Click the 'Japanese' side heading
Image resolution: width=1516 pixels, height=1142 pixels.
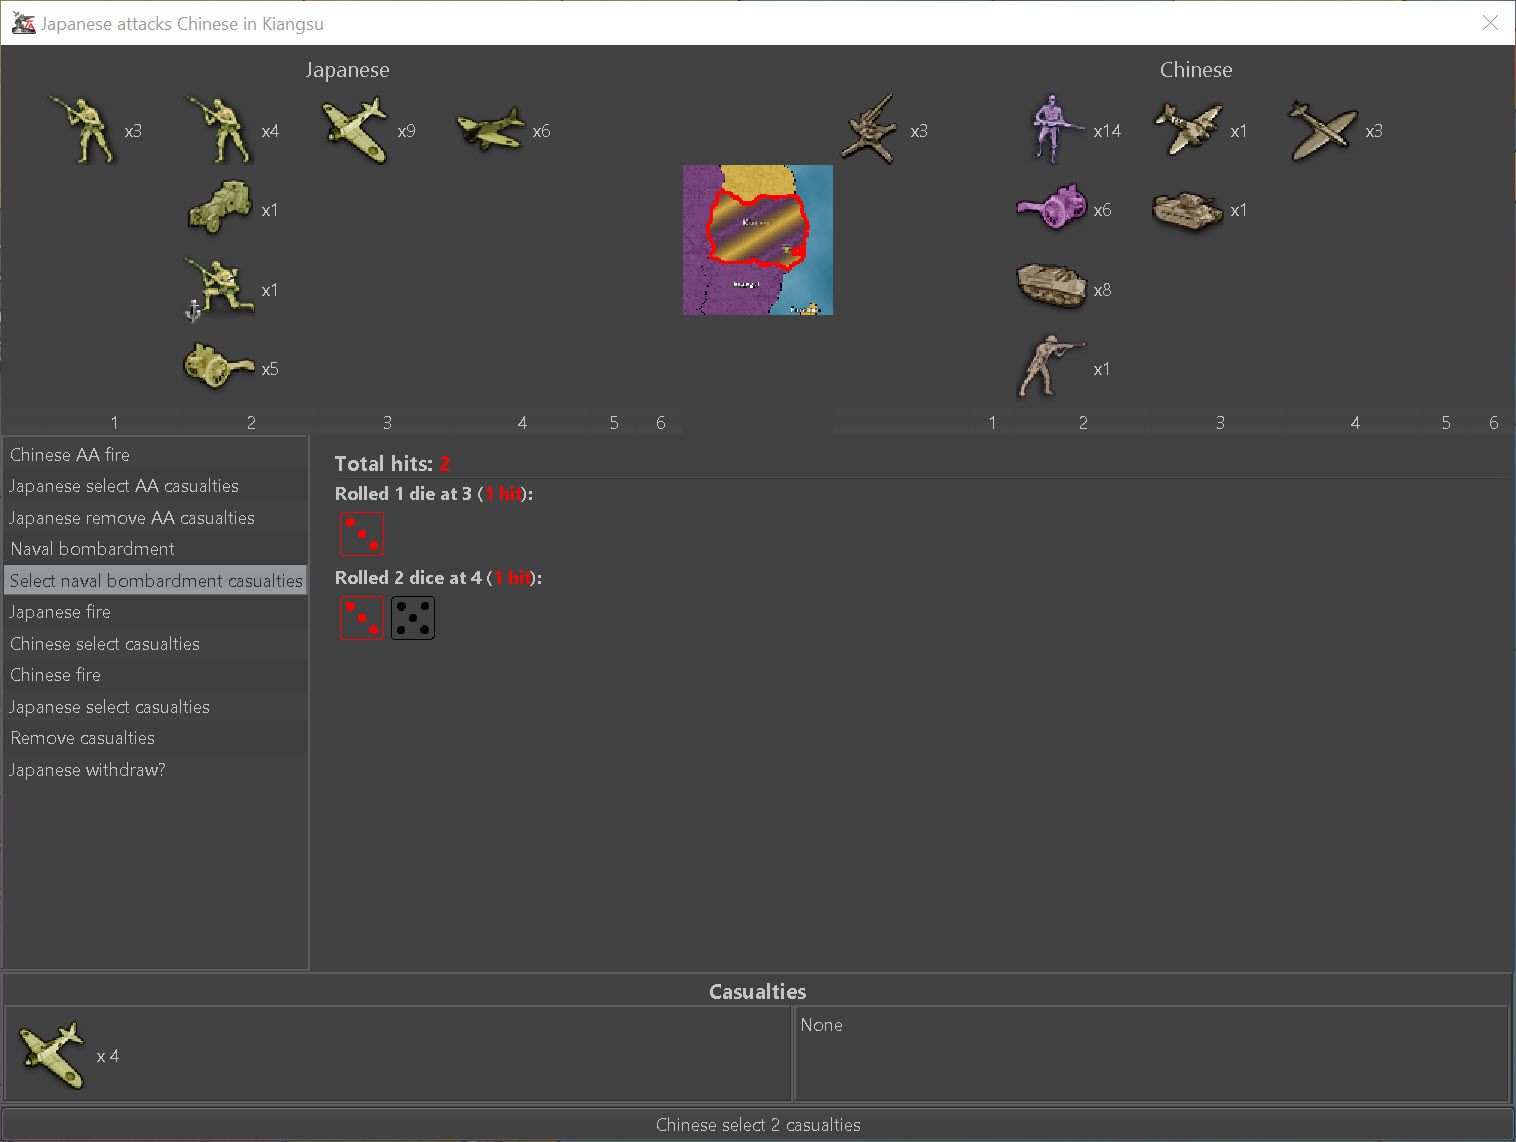pos(347,70)
